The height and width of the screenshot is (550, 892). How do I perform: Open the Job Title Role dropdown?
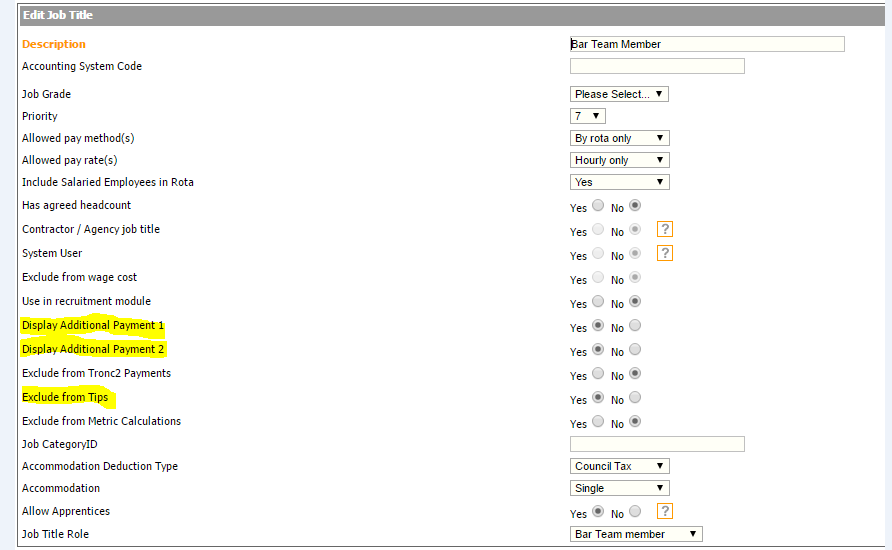(x=636, y=534)
